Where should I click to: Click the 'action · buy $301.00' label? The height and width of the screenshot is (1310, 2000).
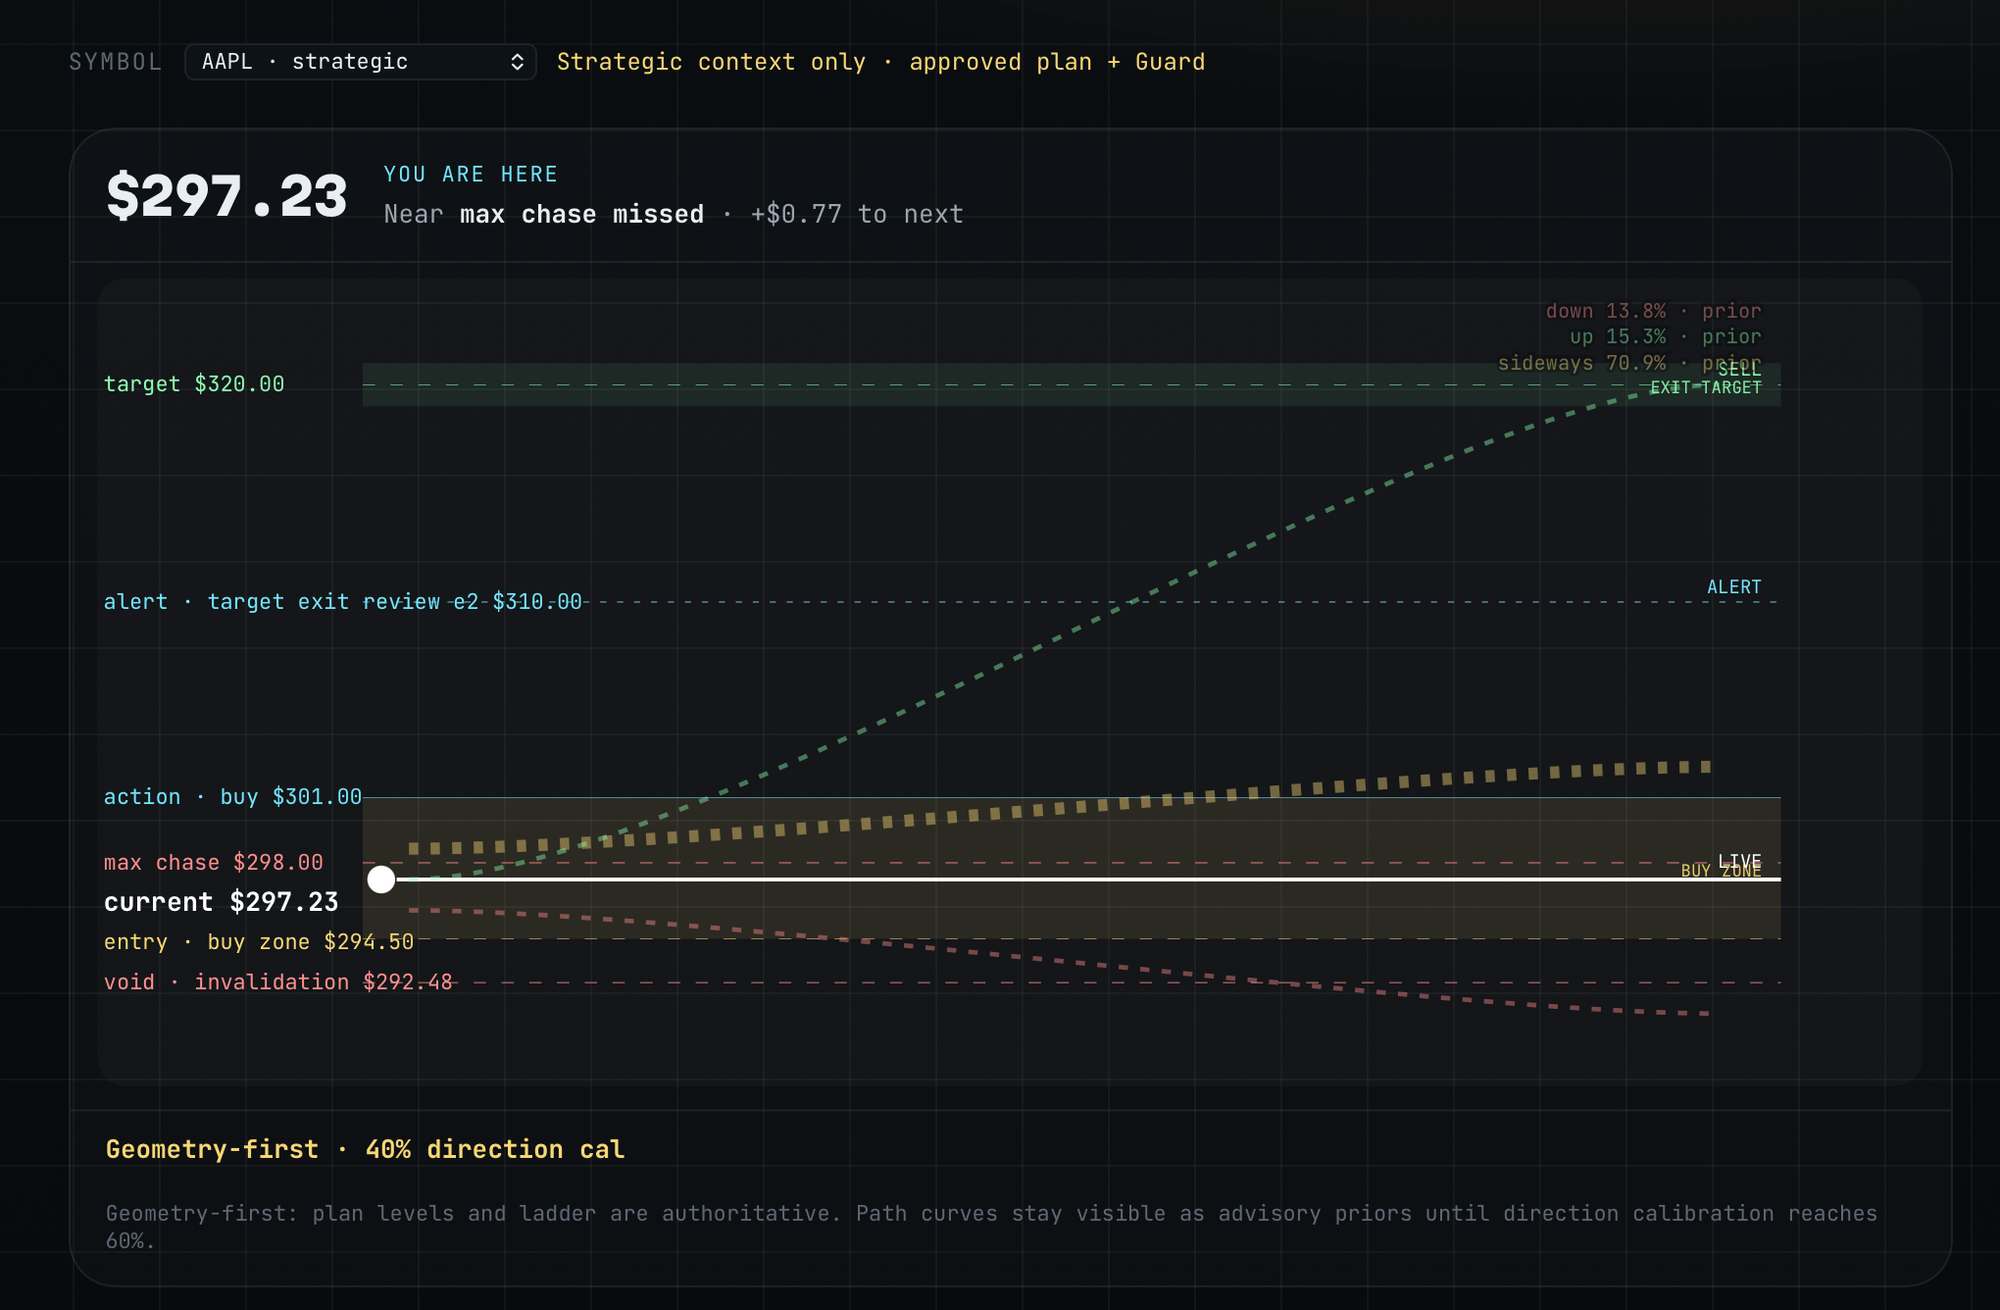pos(233,797)
